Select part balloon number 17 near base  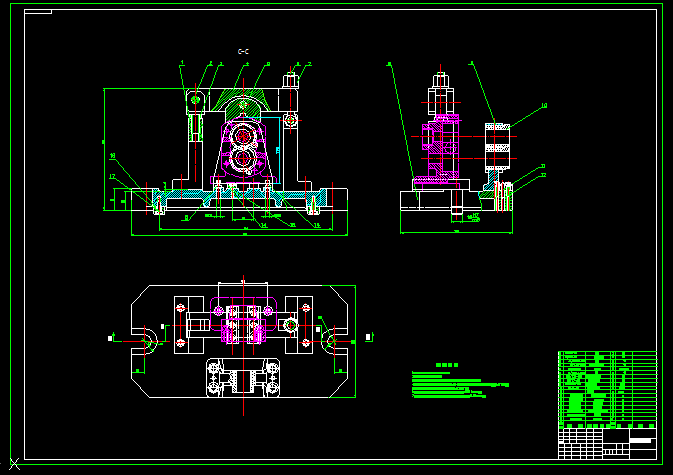pyautogui.click(x=112, y=176)
